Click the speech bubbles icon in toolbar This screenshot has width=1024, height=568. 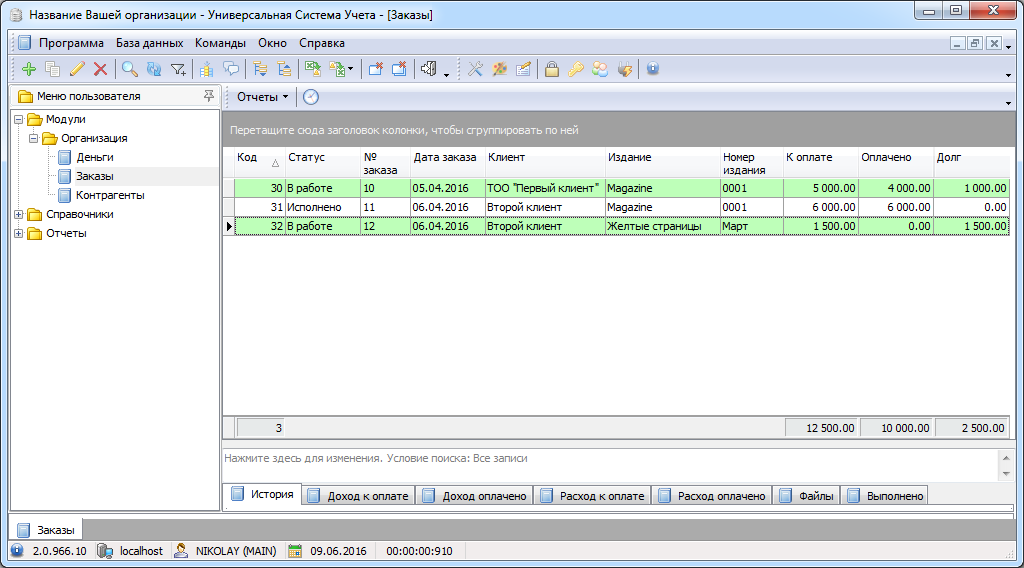click(x=231, y=69)
